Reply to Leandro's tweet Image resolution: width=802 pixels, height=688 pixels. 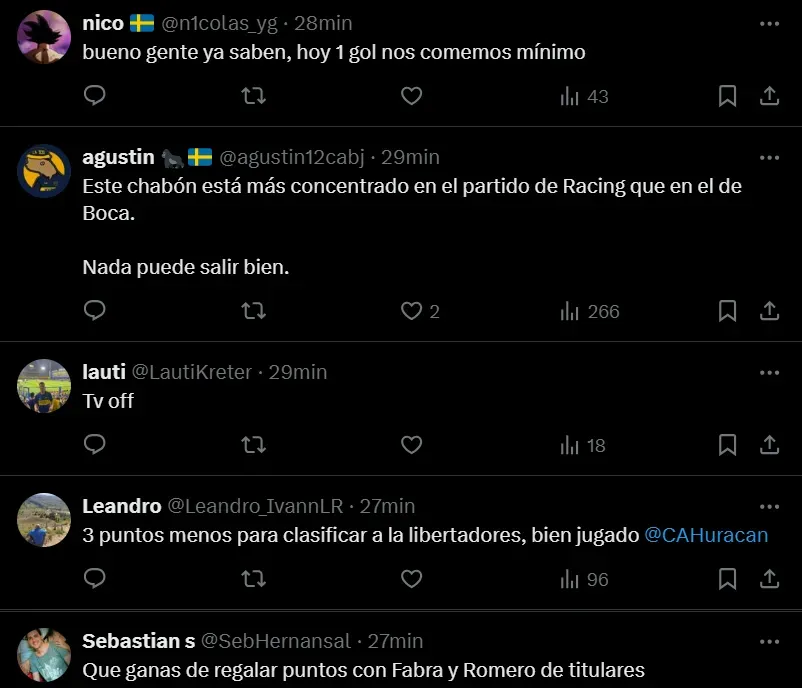point(95,579)
